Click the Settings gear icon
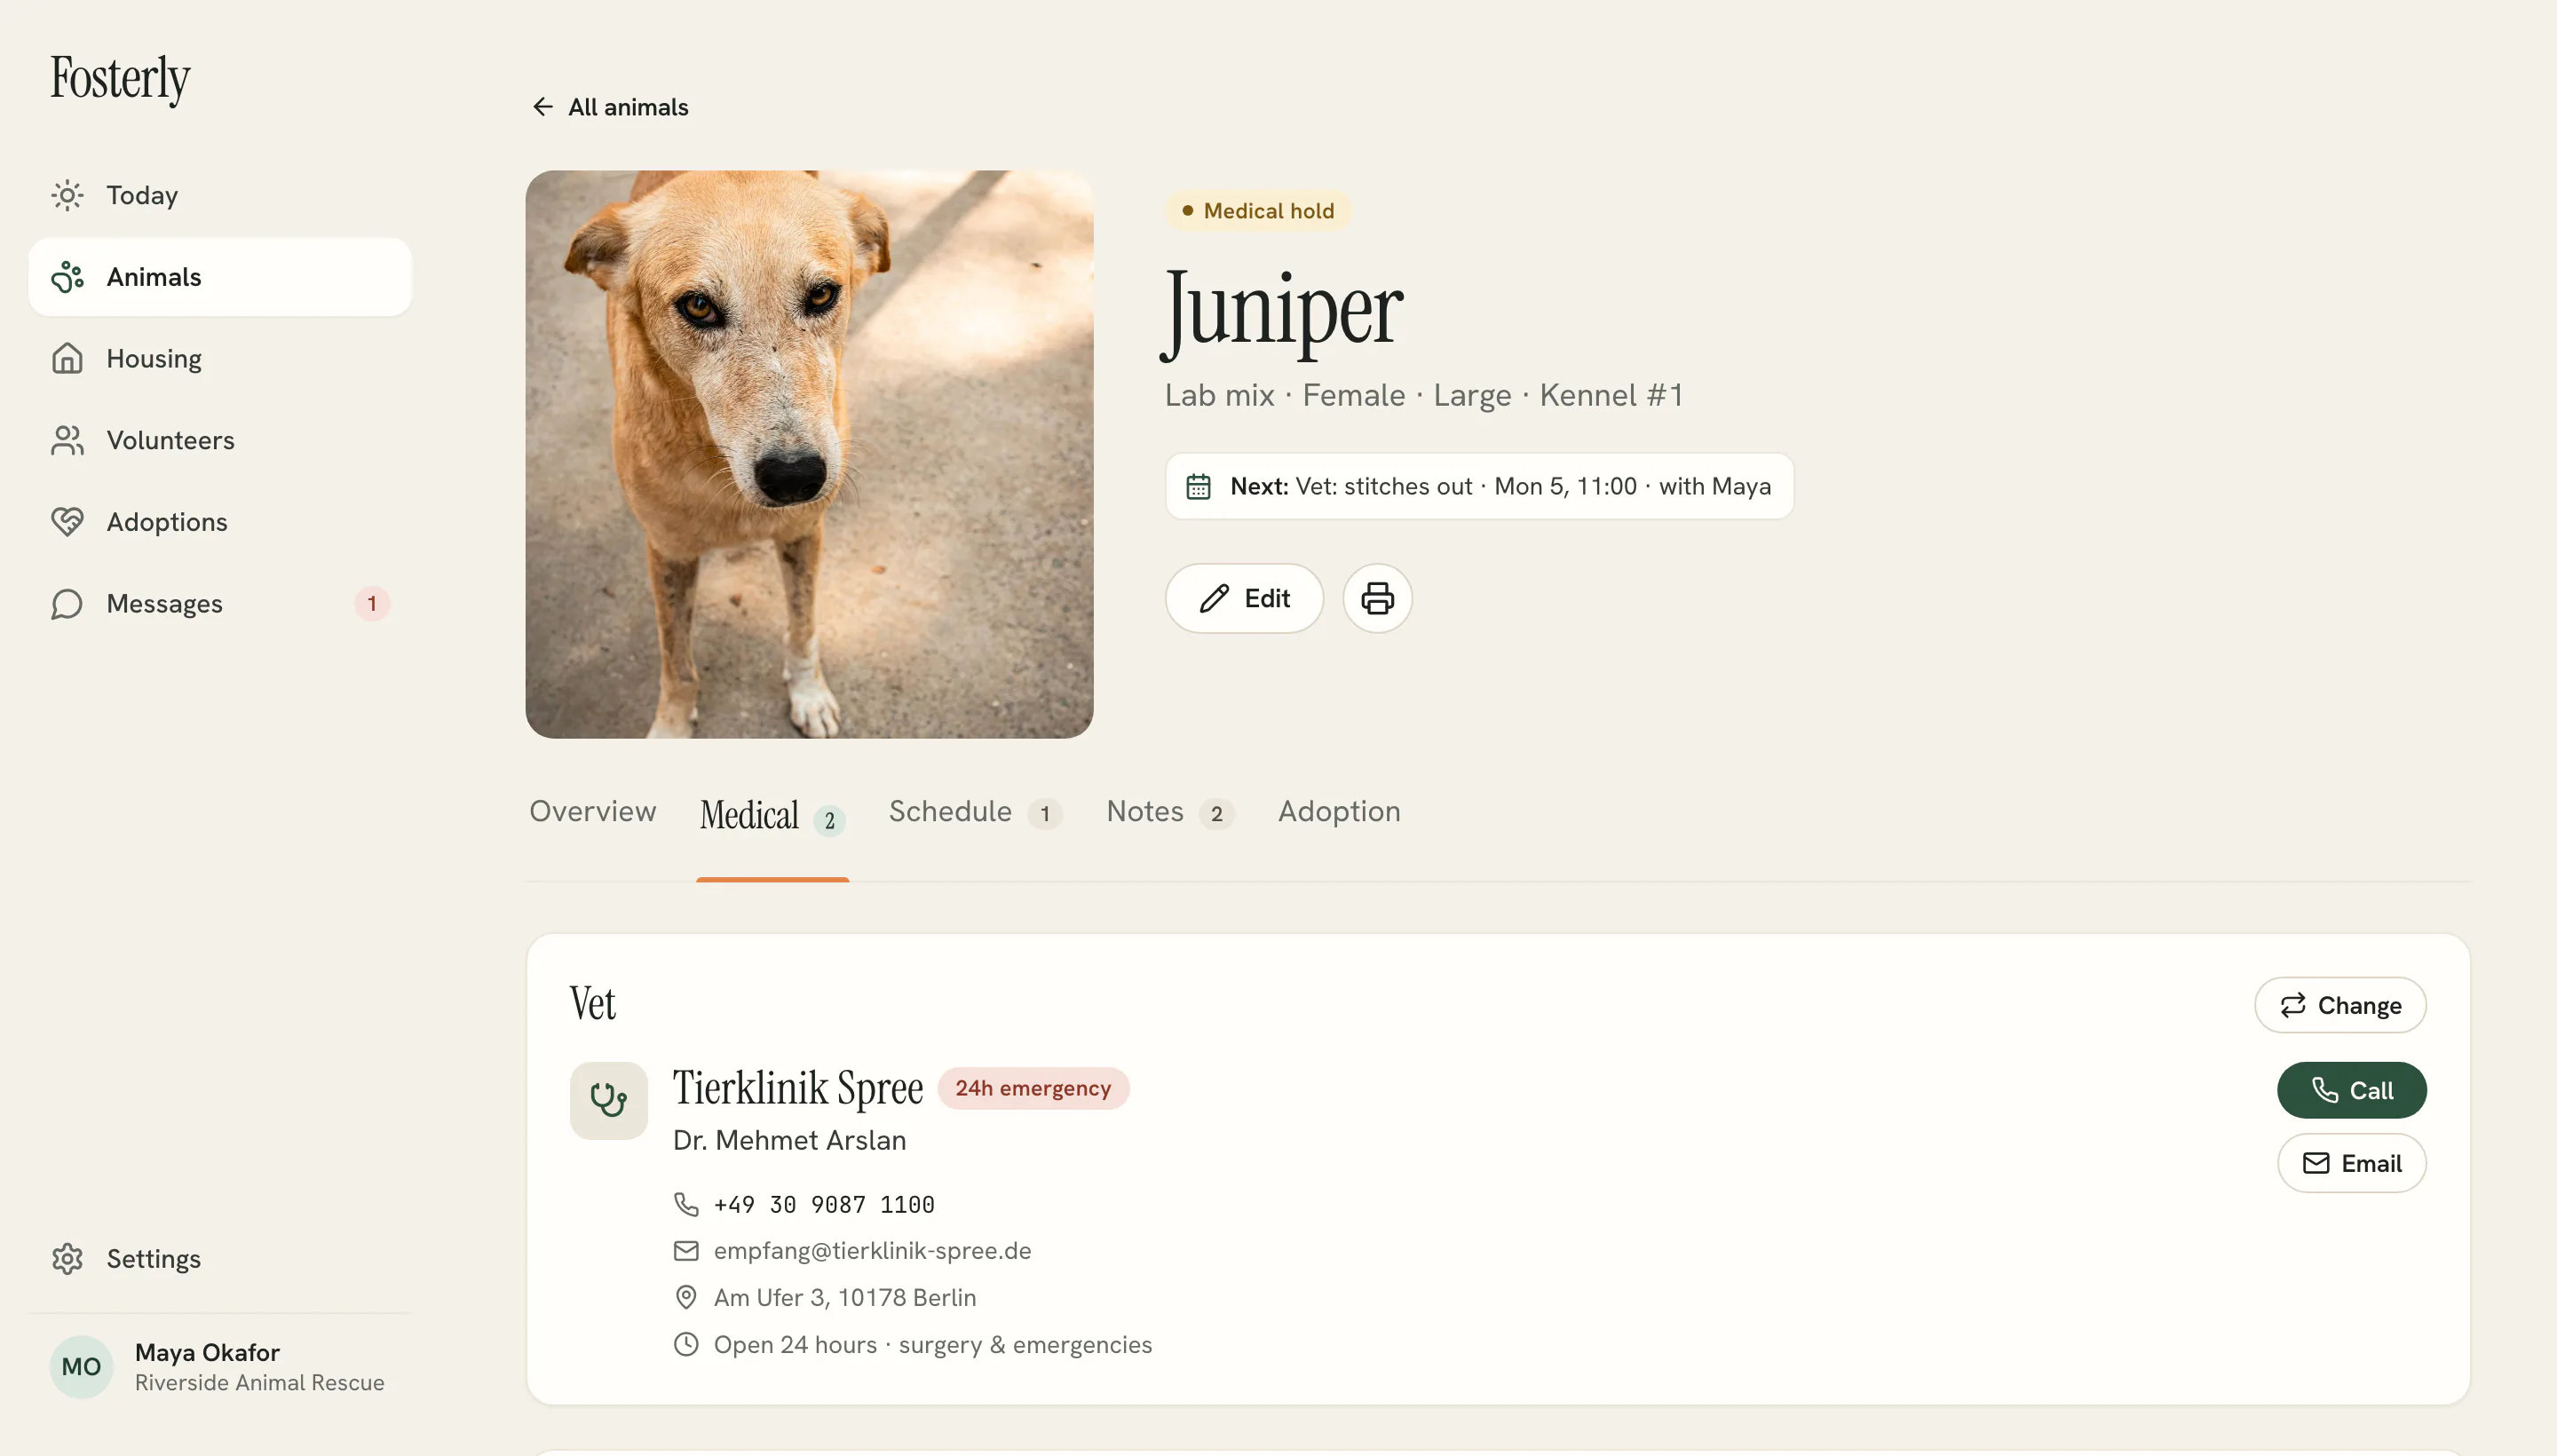2557x1456 pixels. click(67, 1259)
